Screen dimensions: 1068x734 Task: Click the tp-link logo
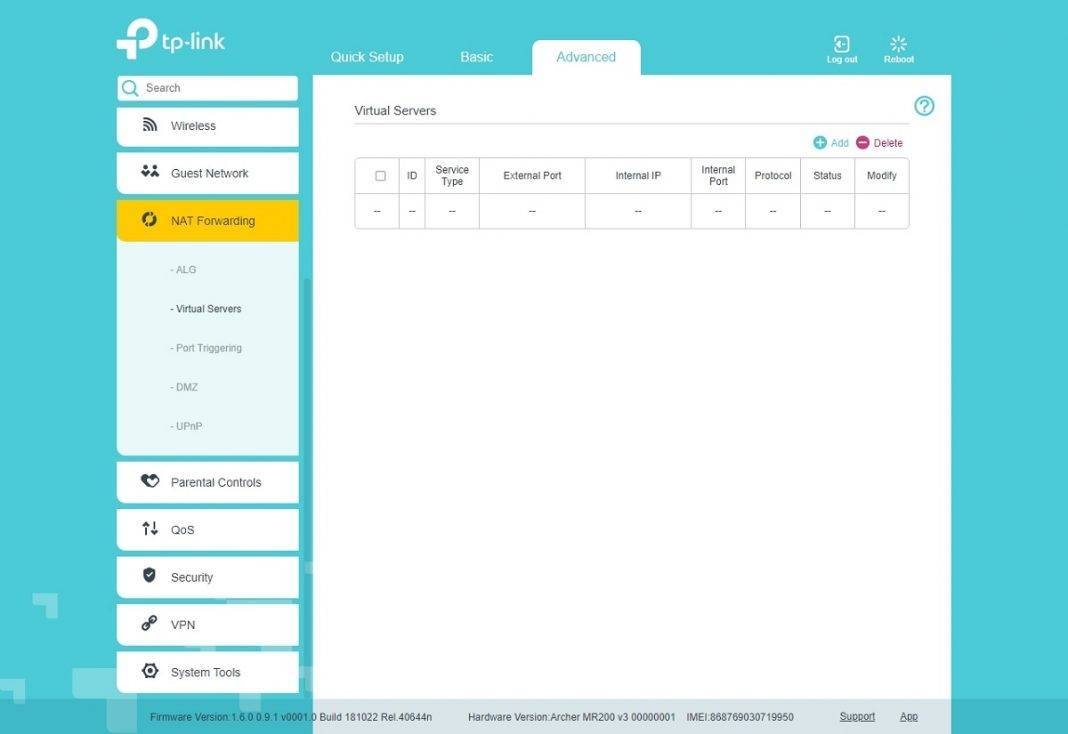coord(170,39)
